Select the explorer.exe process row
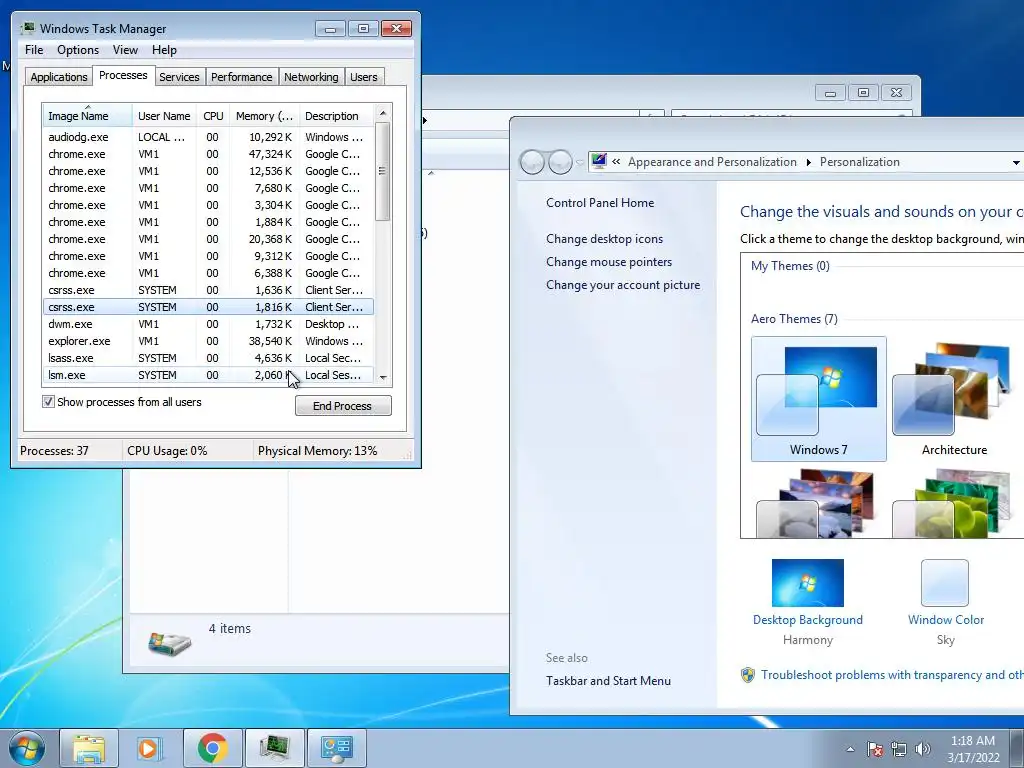This screenshot has height=768, width=1024. point(208,341)
